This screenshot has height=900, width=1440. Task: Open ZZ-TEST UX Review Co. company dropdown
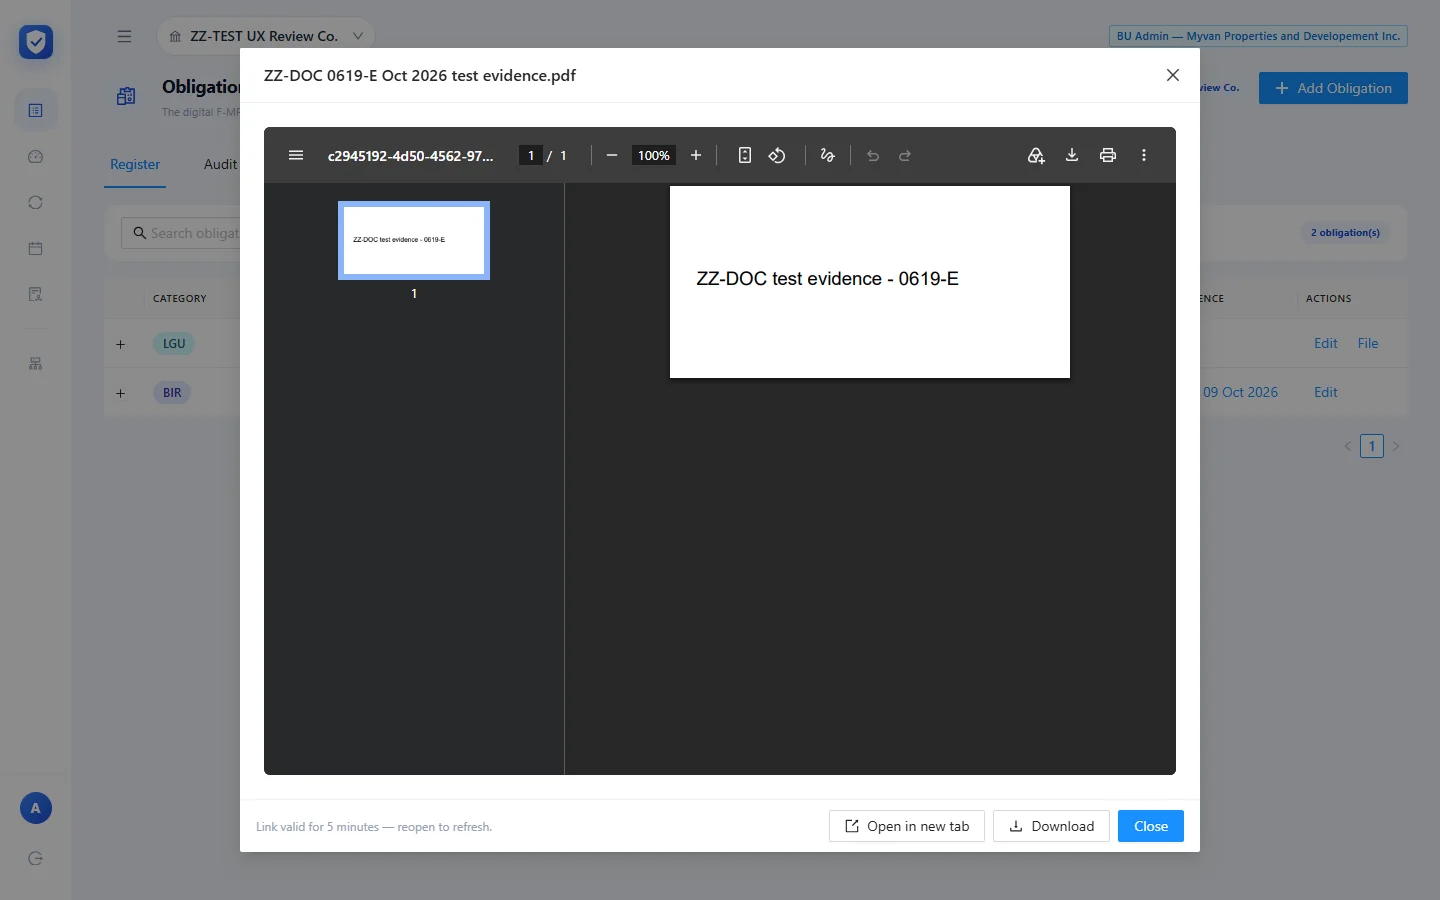point(265,36)
